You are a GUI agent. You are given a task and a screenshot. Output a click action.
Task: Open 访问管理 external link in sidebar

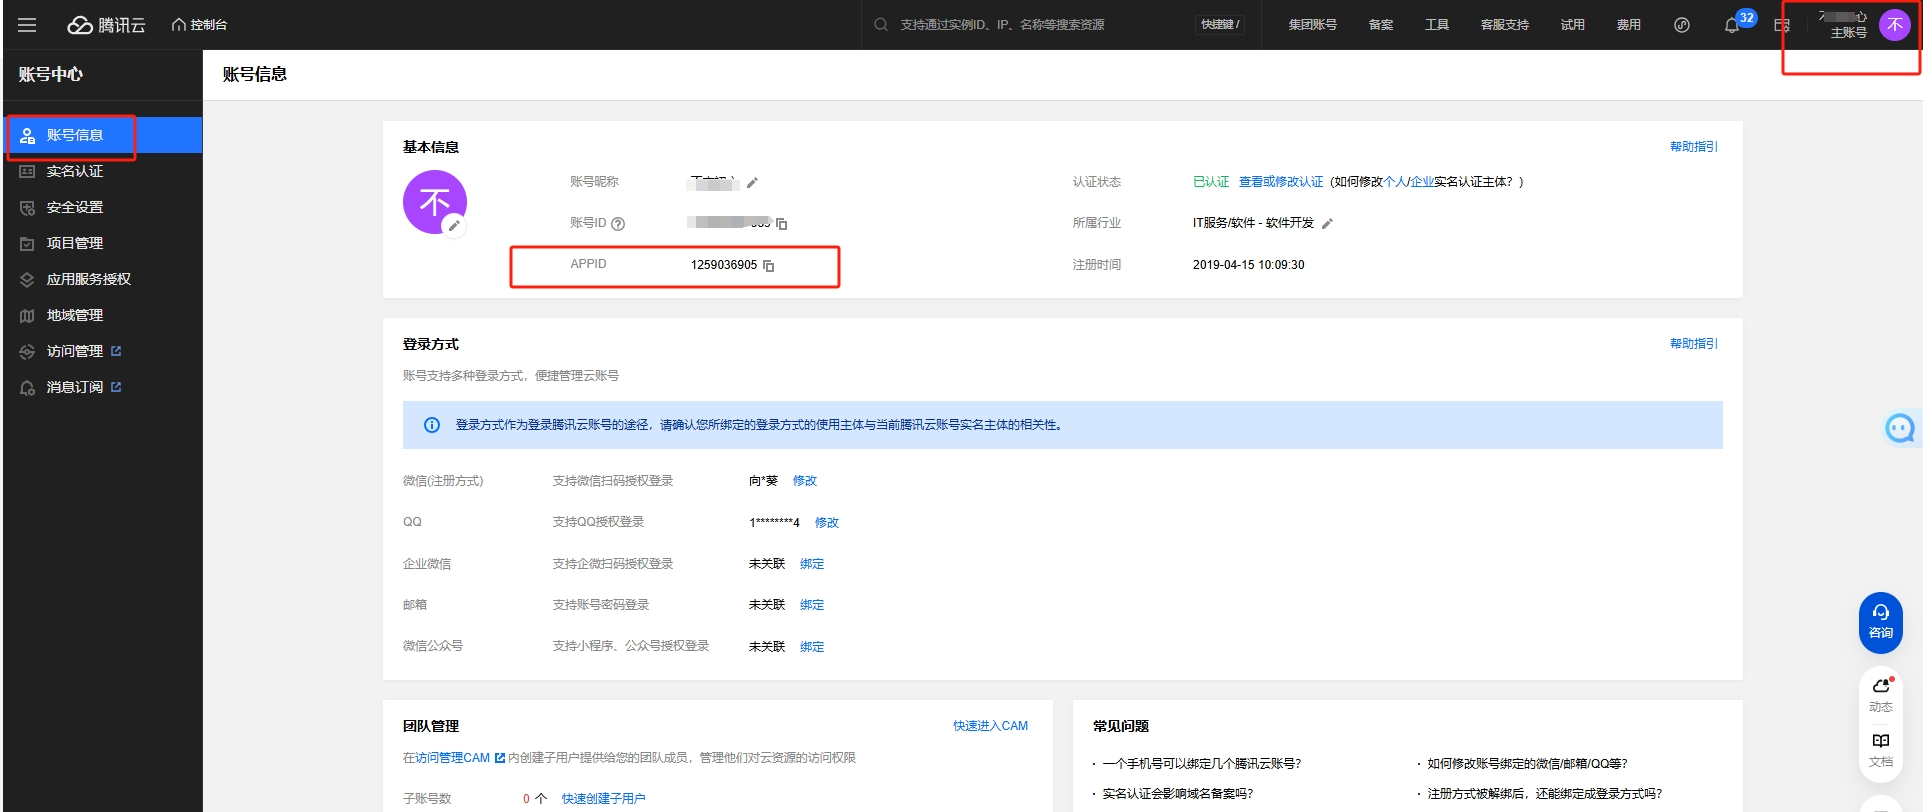[x=75, y=351]
